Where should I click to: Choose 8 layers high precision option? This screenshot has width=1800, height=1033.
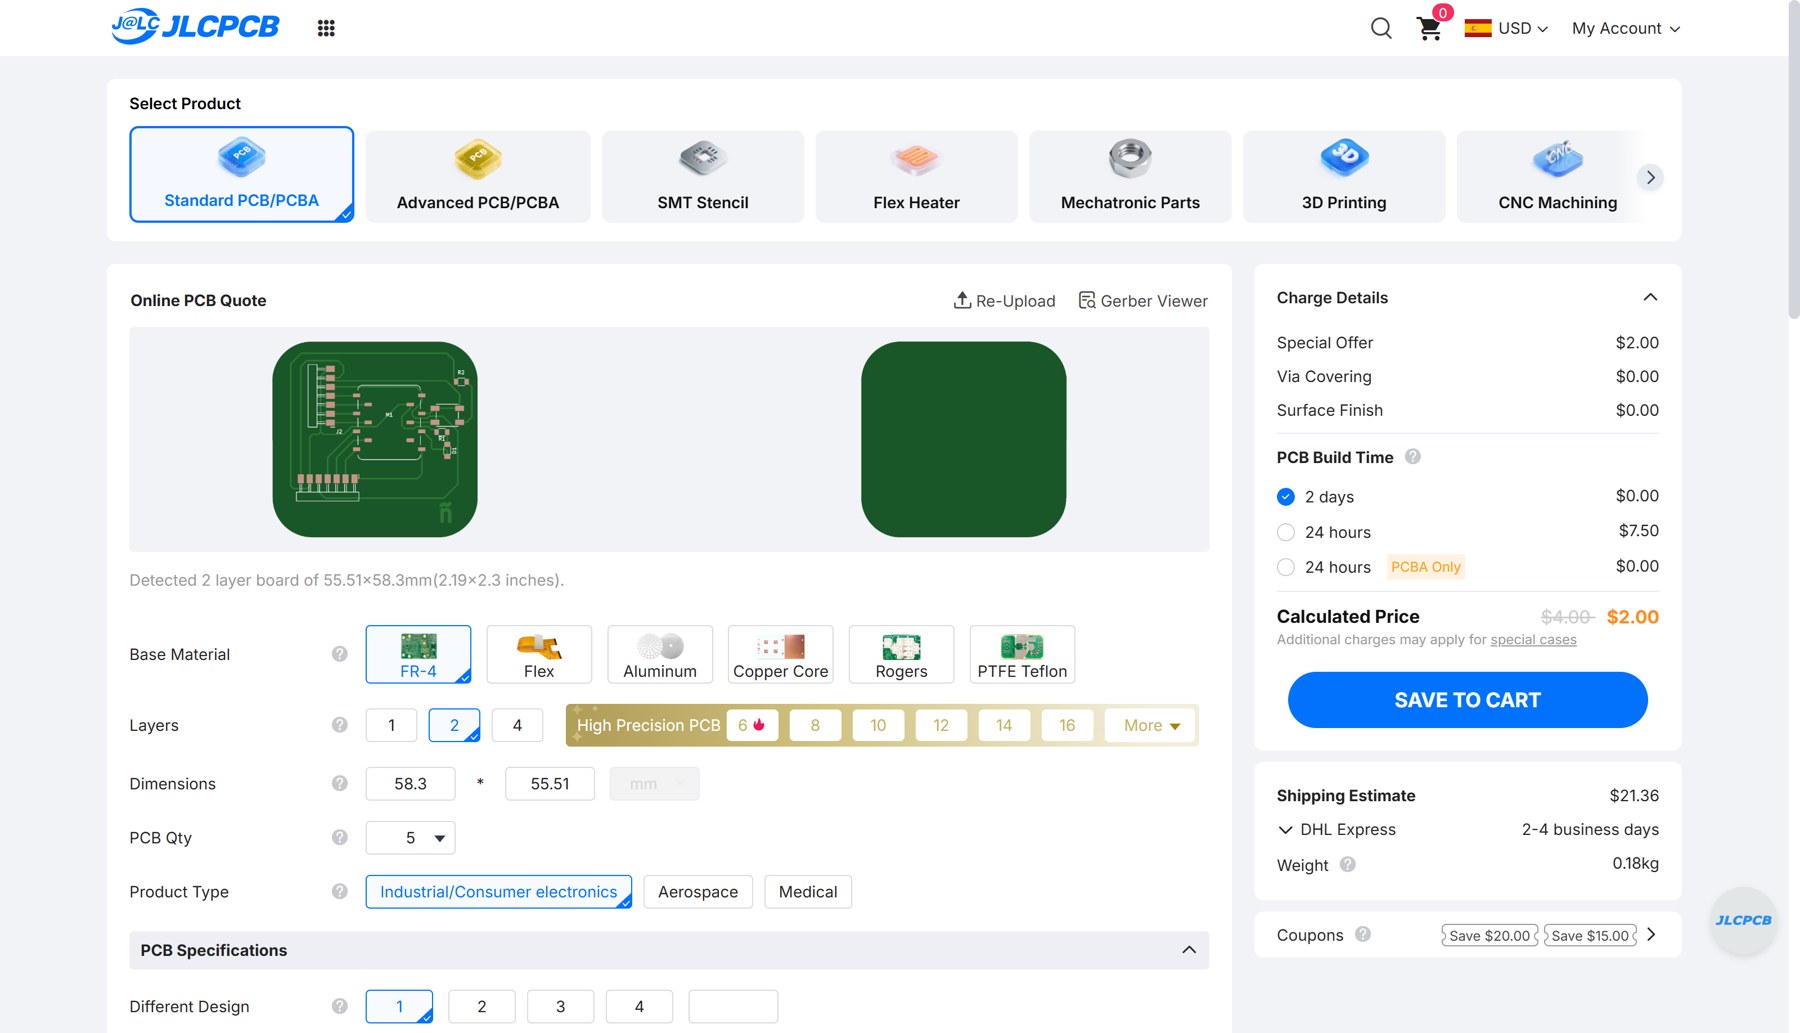click(x=815, y=725)
